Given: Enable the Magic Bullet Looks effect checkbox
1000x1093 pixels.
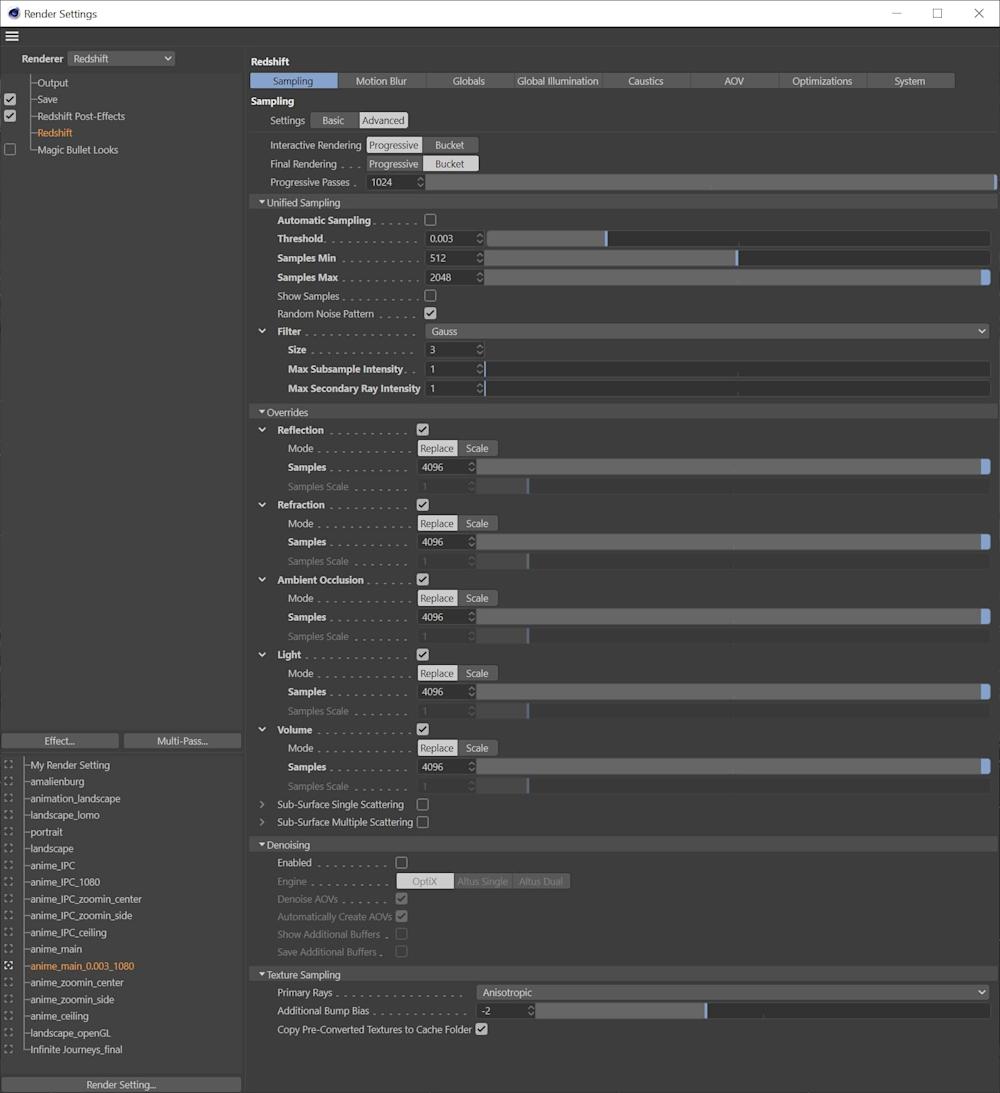Looking at the screenshot, I should [x=10, y=150].
